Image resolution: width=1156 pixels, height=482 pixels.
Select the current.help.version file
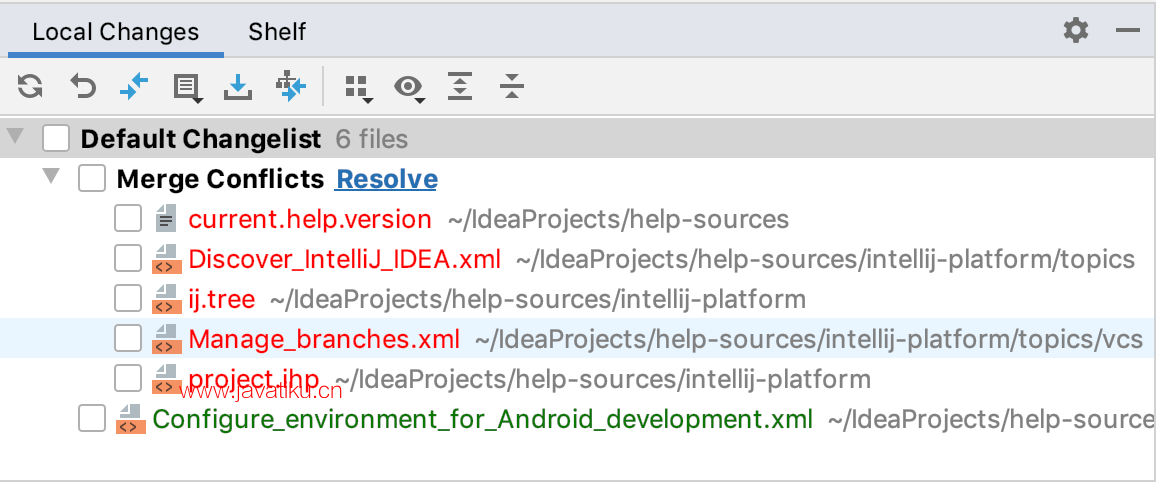pos(310,219)
